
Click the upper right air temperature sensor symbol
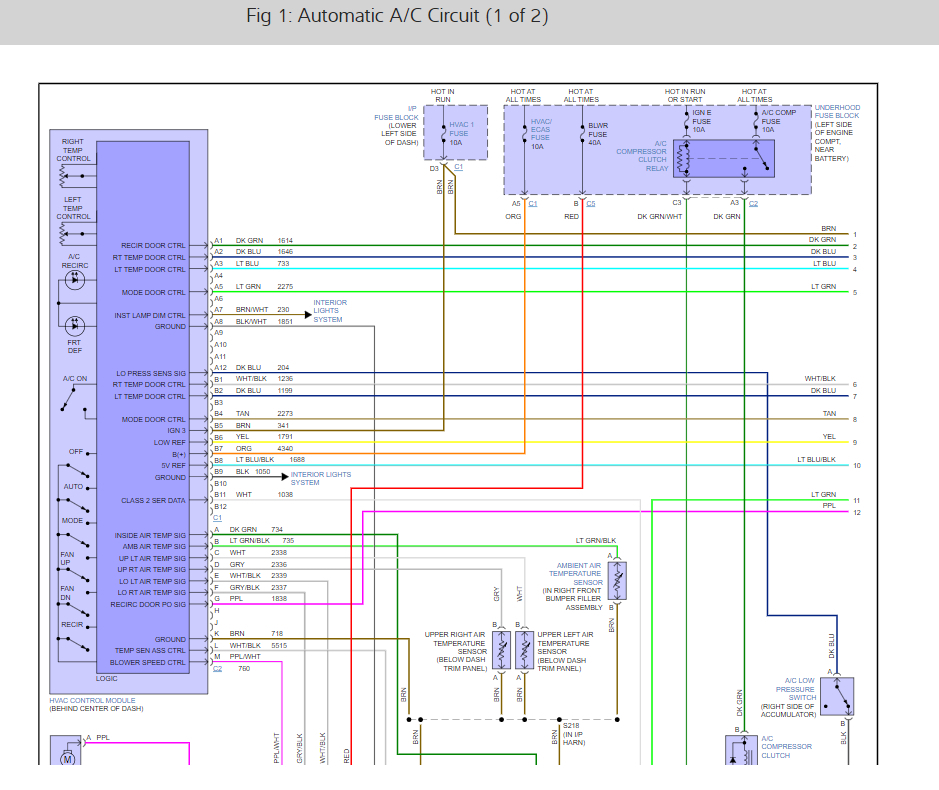click(499, 650)
